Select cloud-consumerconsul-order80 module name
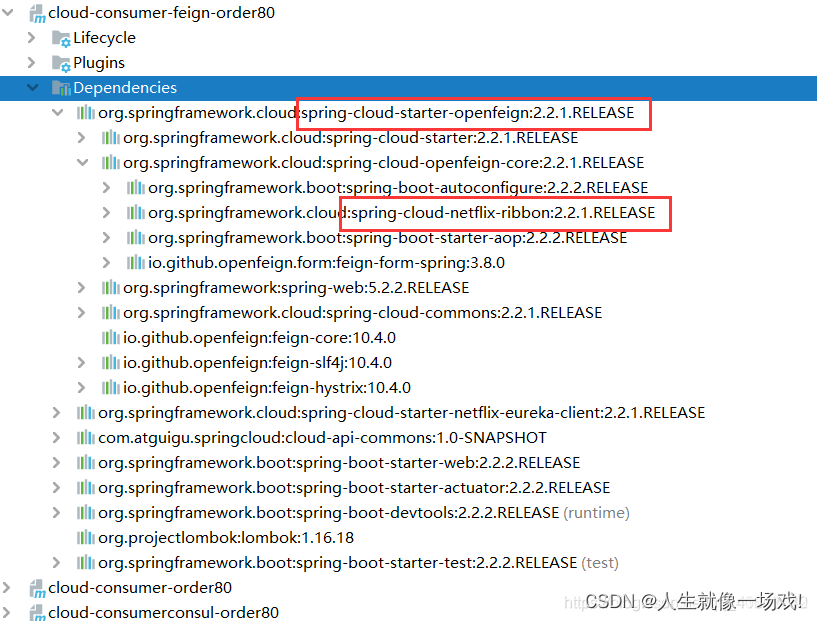Image resolution: width=817 pixels, height=621 pixels. [x=164, y=613]
